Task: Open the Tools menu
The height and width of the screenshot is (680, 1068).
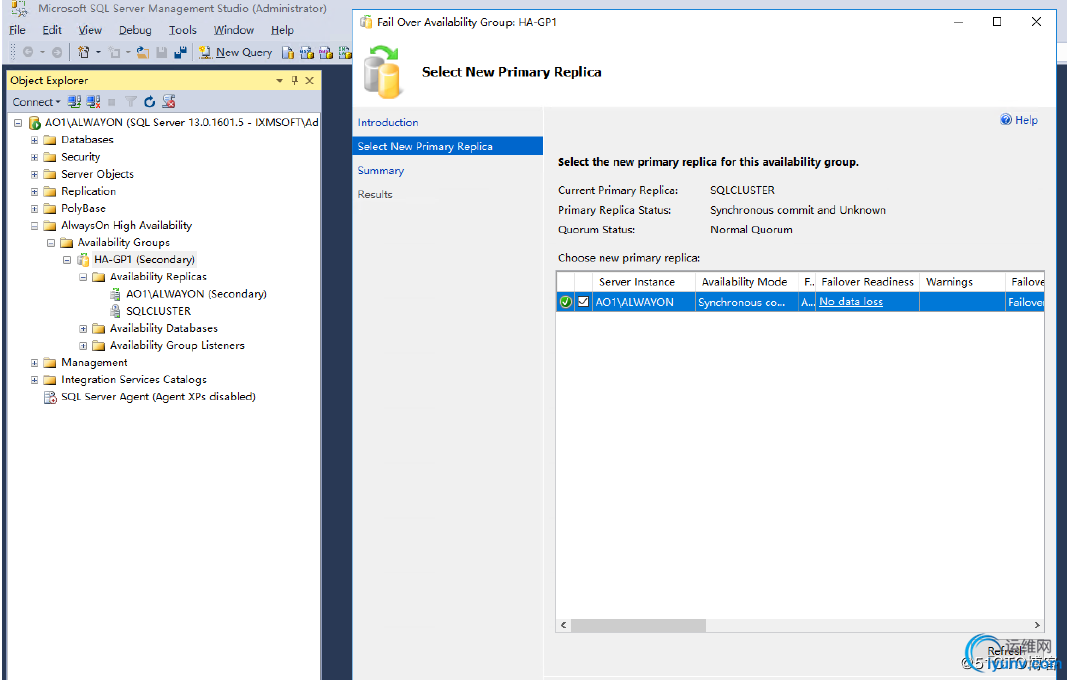Action: tap(183, 30)
